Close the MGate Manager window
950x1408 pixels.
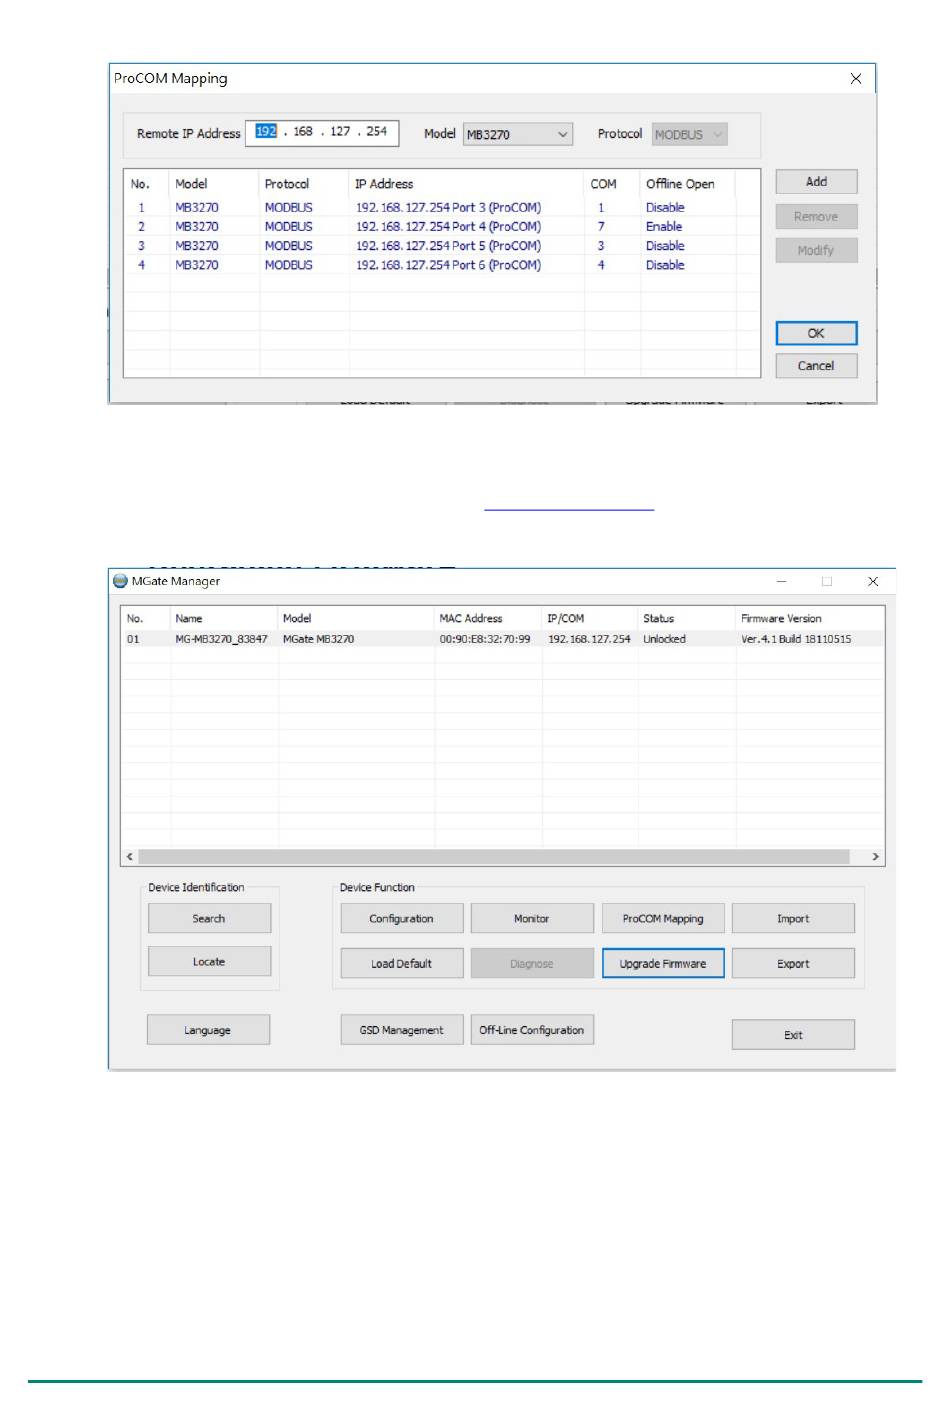pyautogui.click(x=873, y=581)
